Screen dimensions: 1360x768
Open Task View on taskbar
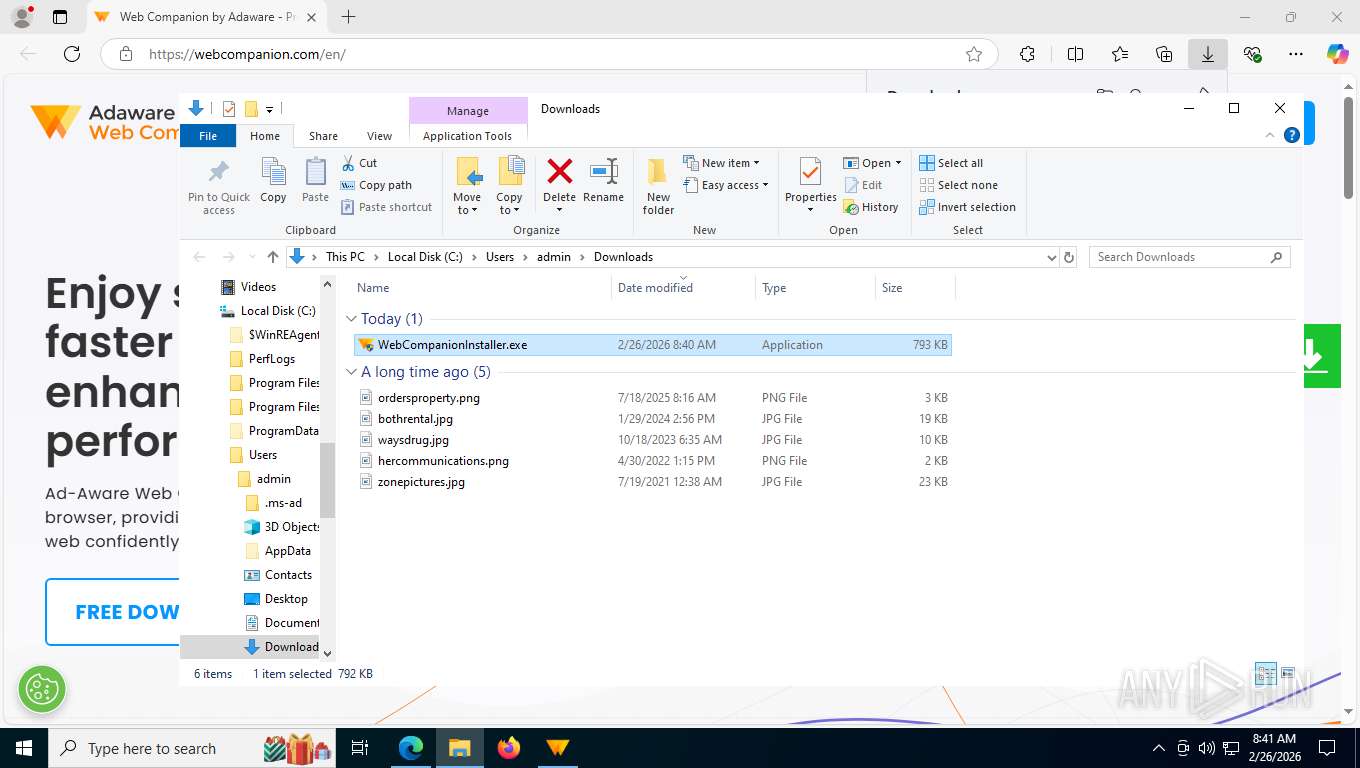[360, 748]
